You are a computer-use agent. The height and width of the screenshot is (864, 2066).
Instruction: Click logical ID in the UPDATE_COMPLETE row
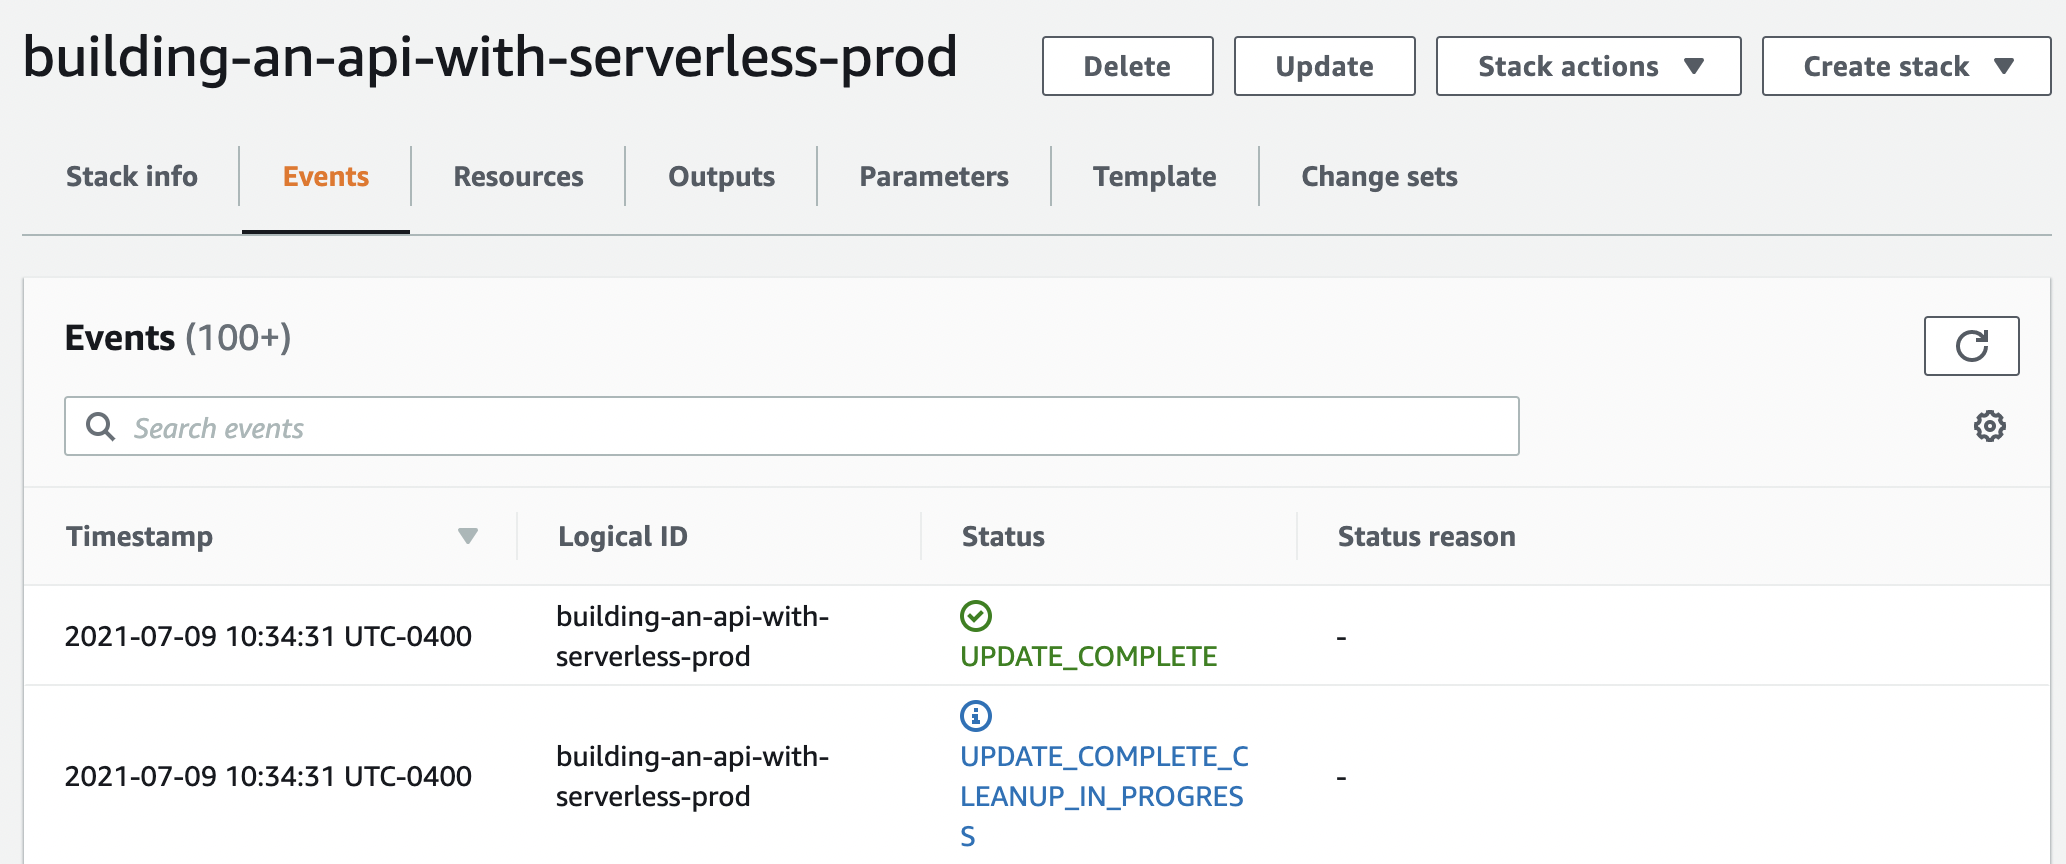(x=692, y=636)
